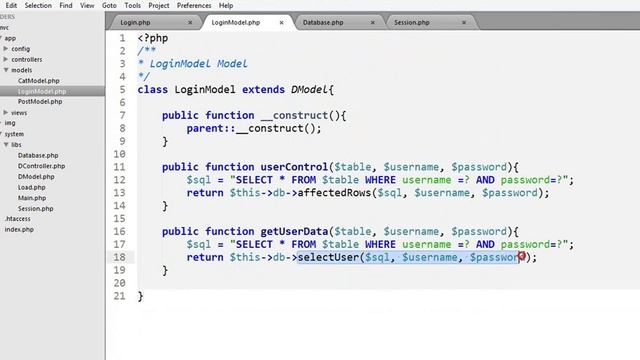Click 'LoginModel Model' comment text
640x360 pixels.
pyautogui.click(x=198, y=64)
